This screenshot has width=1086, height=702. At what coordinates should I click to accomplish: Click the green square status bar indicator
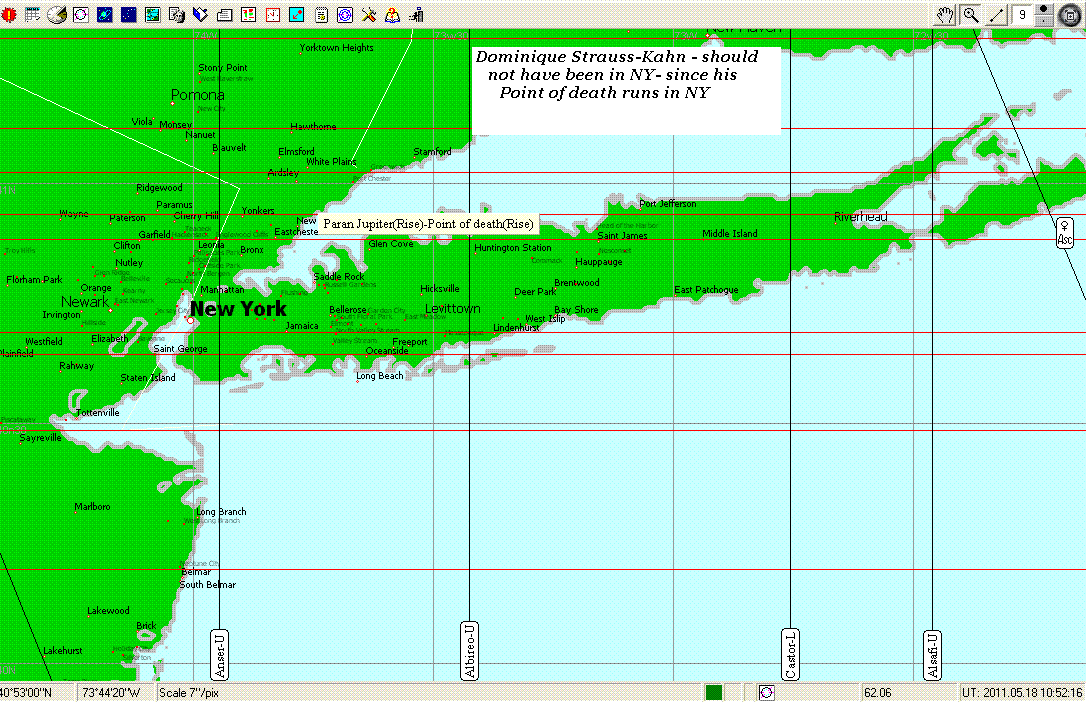[x=714, y=692]
